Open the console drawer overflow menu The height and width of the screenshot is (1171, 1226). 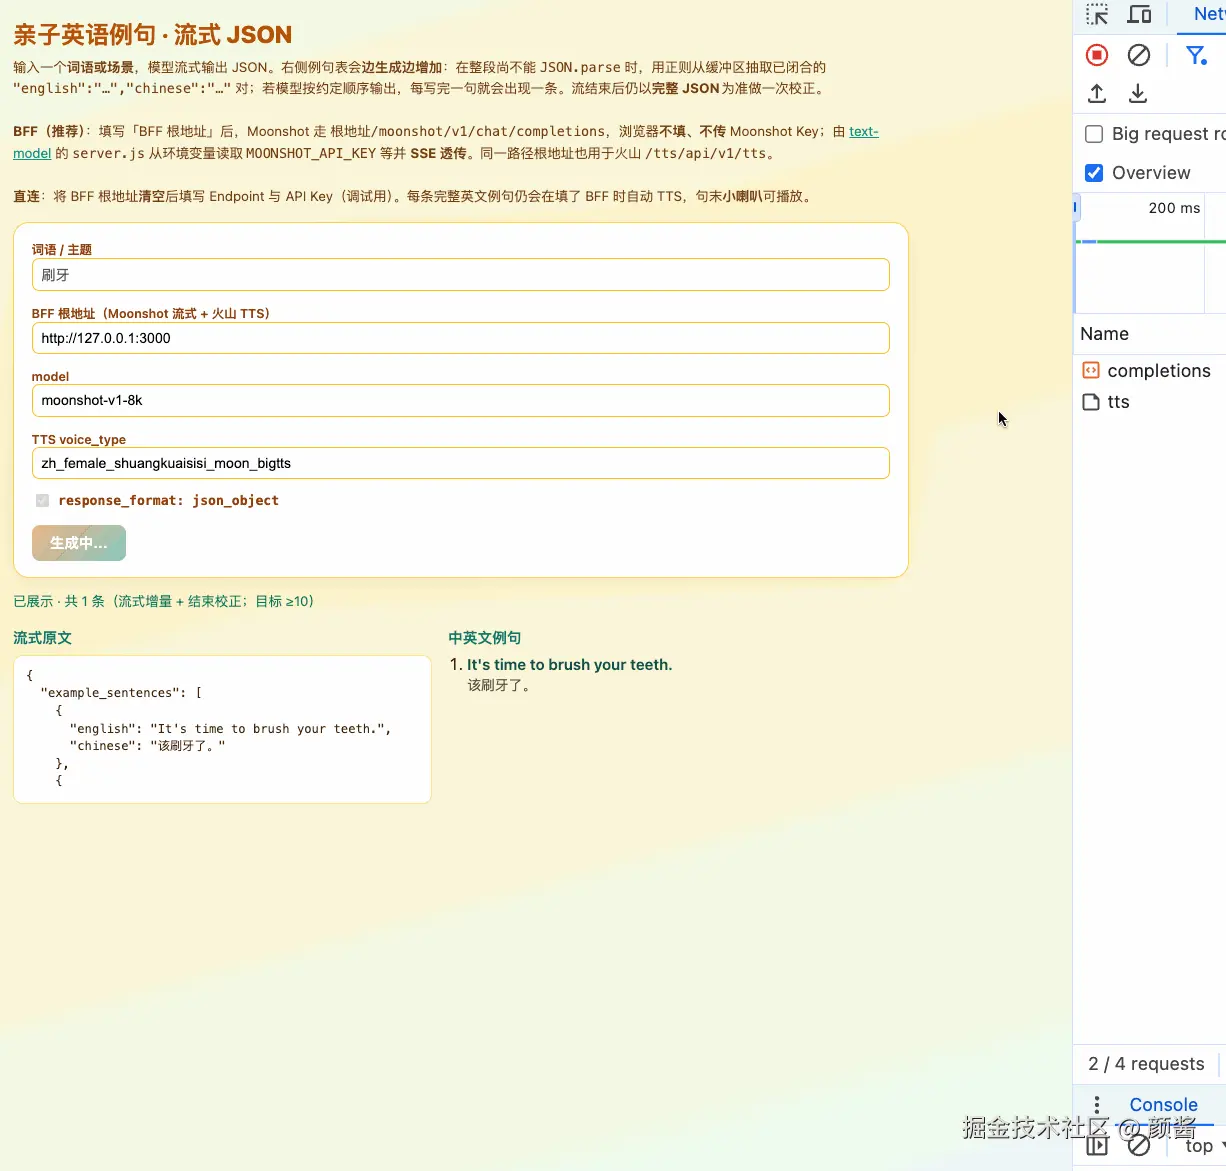click(x=1097, y=1104)
